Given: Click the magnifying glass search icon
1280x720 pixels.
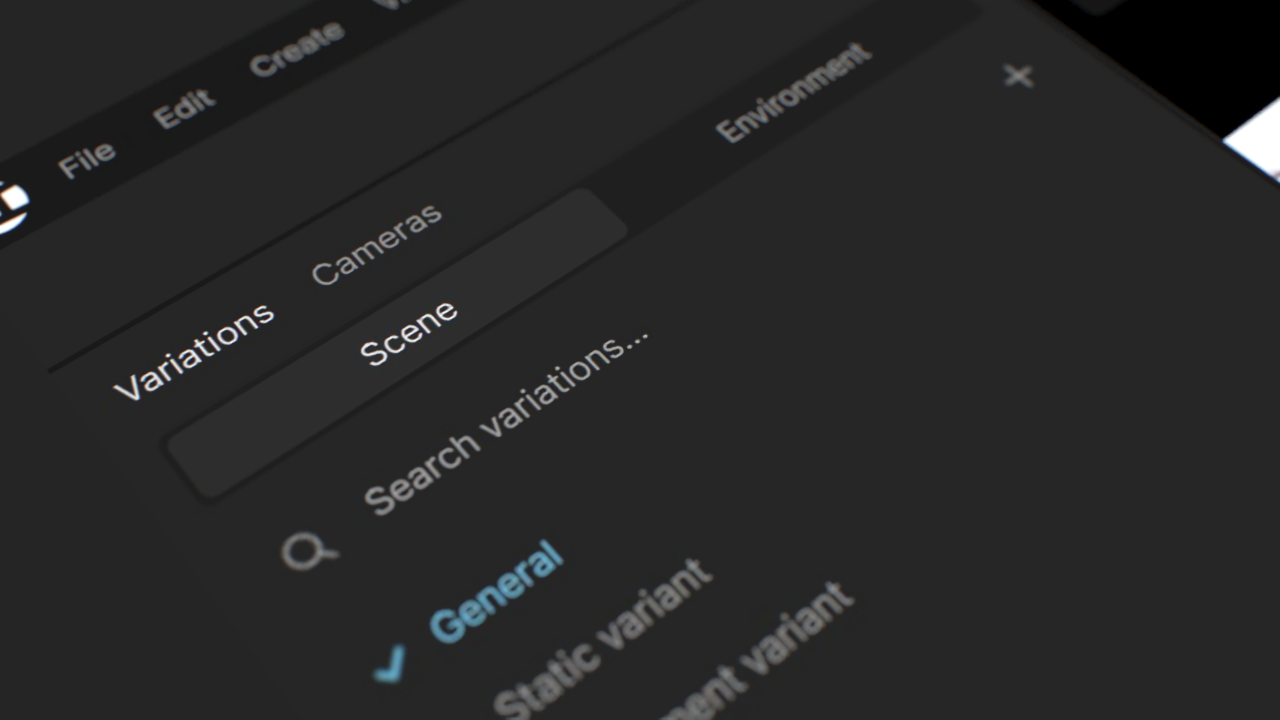Looking at the screenshot, I should point(309,550).
